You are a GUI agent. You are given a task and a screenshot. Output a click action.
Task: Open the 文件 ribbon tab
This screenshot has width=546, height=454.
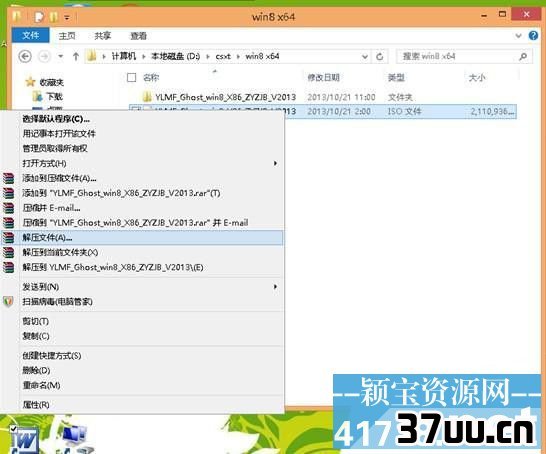(x=31, y=36)
